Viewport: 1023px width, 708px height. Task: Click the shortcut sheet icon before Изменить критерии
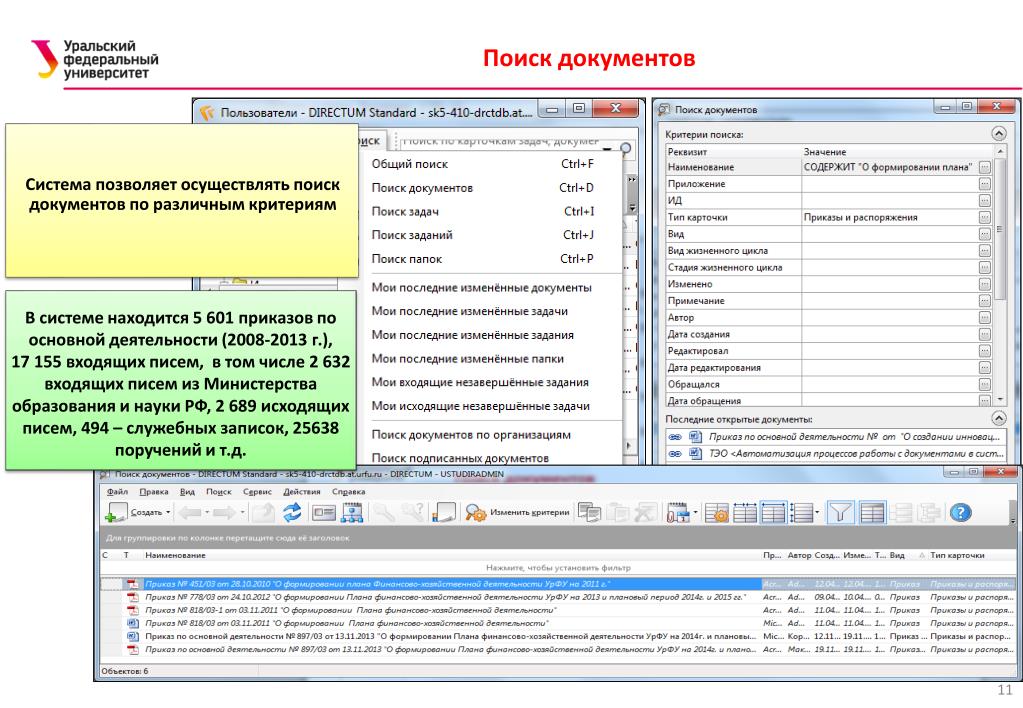(x=444, y=513)
